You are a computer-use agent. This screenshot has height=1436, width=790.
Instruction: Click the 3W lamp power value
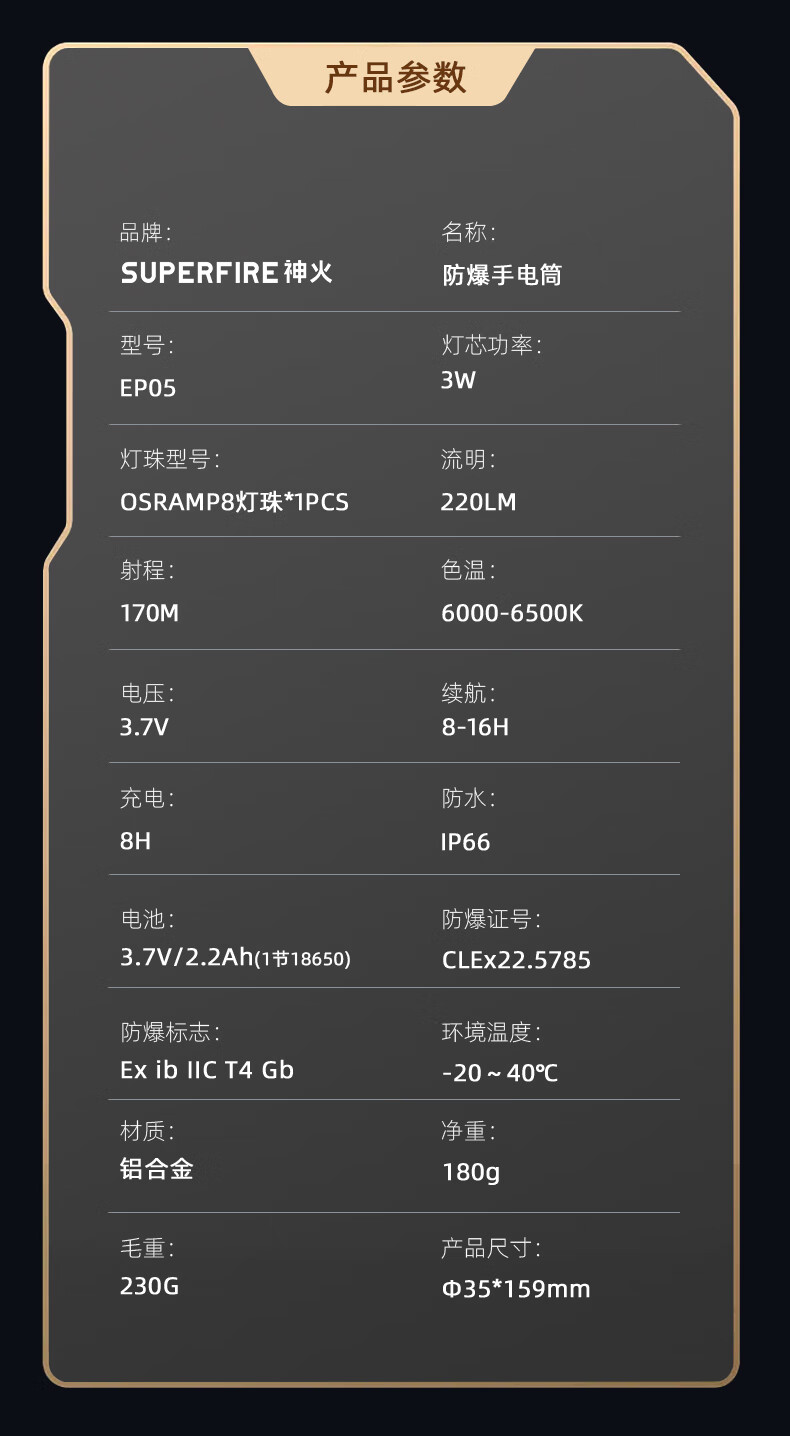458,380
